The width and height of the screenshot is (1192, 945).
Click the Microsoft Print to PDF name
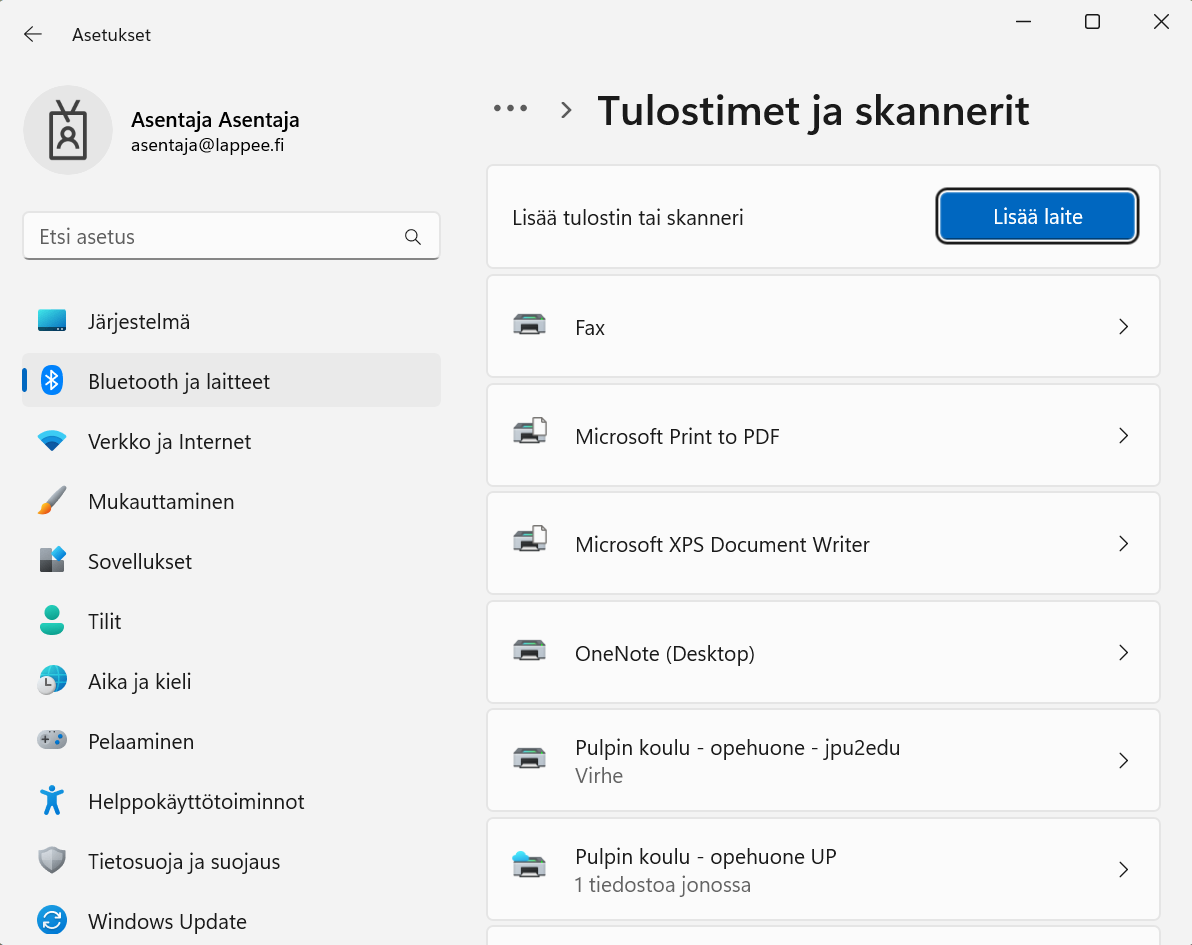click(677, 436)
